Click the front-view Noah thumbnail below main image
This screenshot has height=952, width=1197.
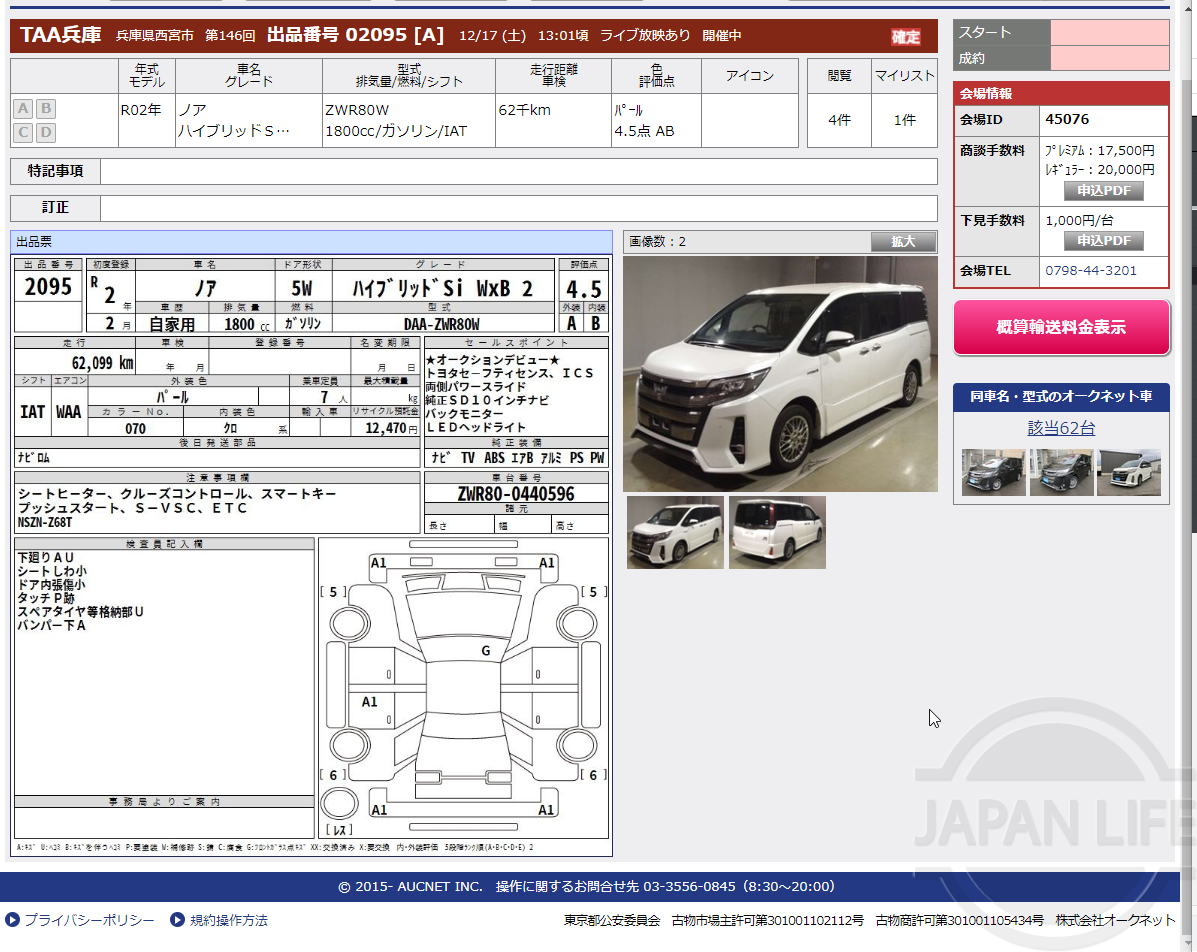[675, 532]
